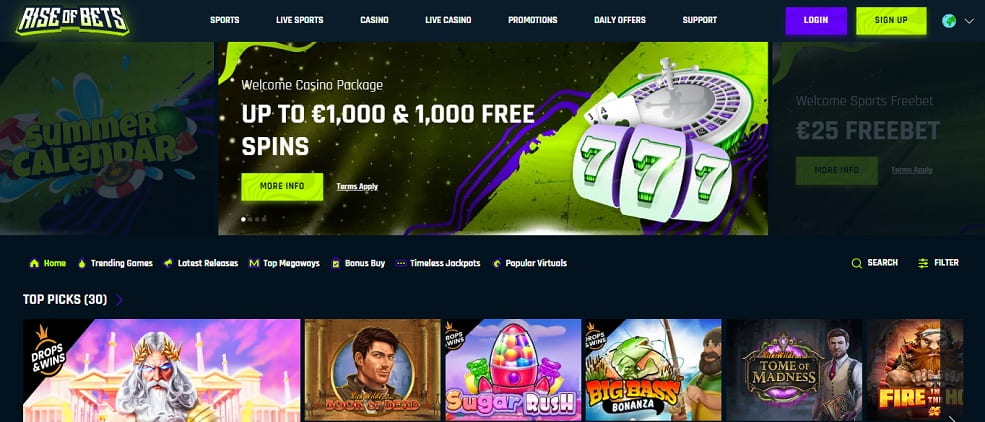Select the Timeless Jackpots category
Screen dimensions: 985x422
coord(438,263)
